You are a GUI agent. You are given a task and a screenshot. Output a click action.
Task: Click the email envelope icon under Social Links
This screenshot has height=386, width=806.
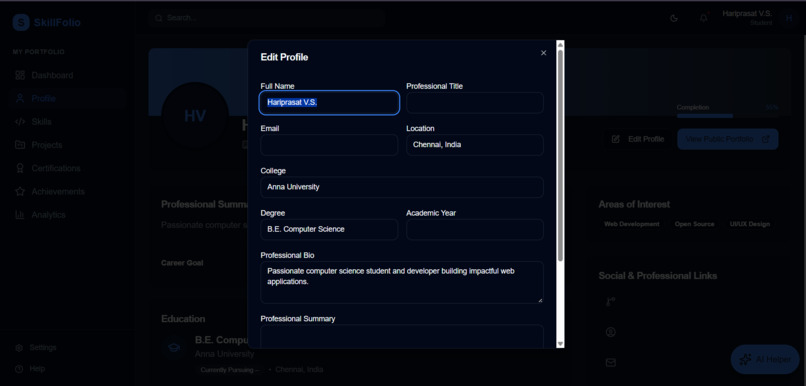[x=610, y=363]
